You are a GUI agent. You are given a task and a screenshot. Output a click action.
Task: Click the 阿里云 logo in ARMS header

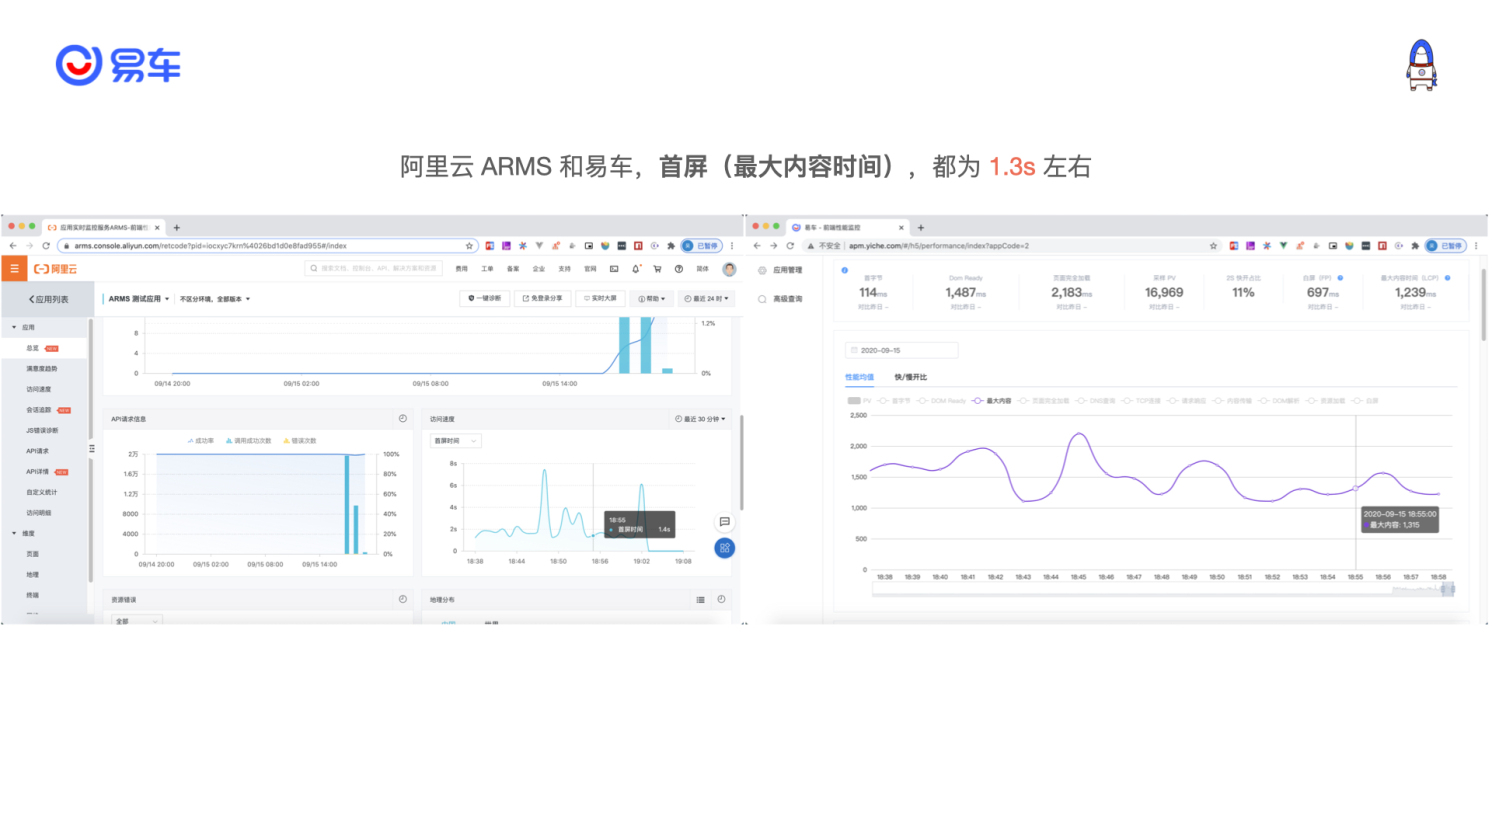click(x=56, y=269)
